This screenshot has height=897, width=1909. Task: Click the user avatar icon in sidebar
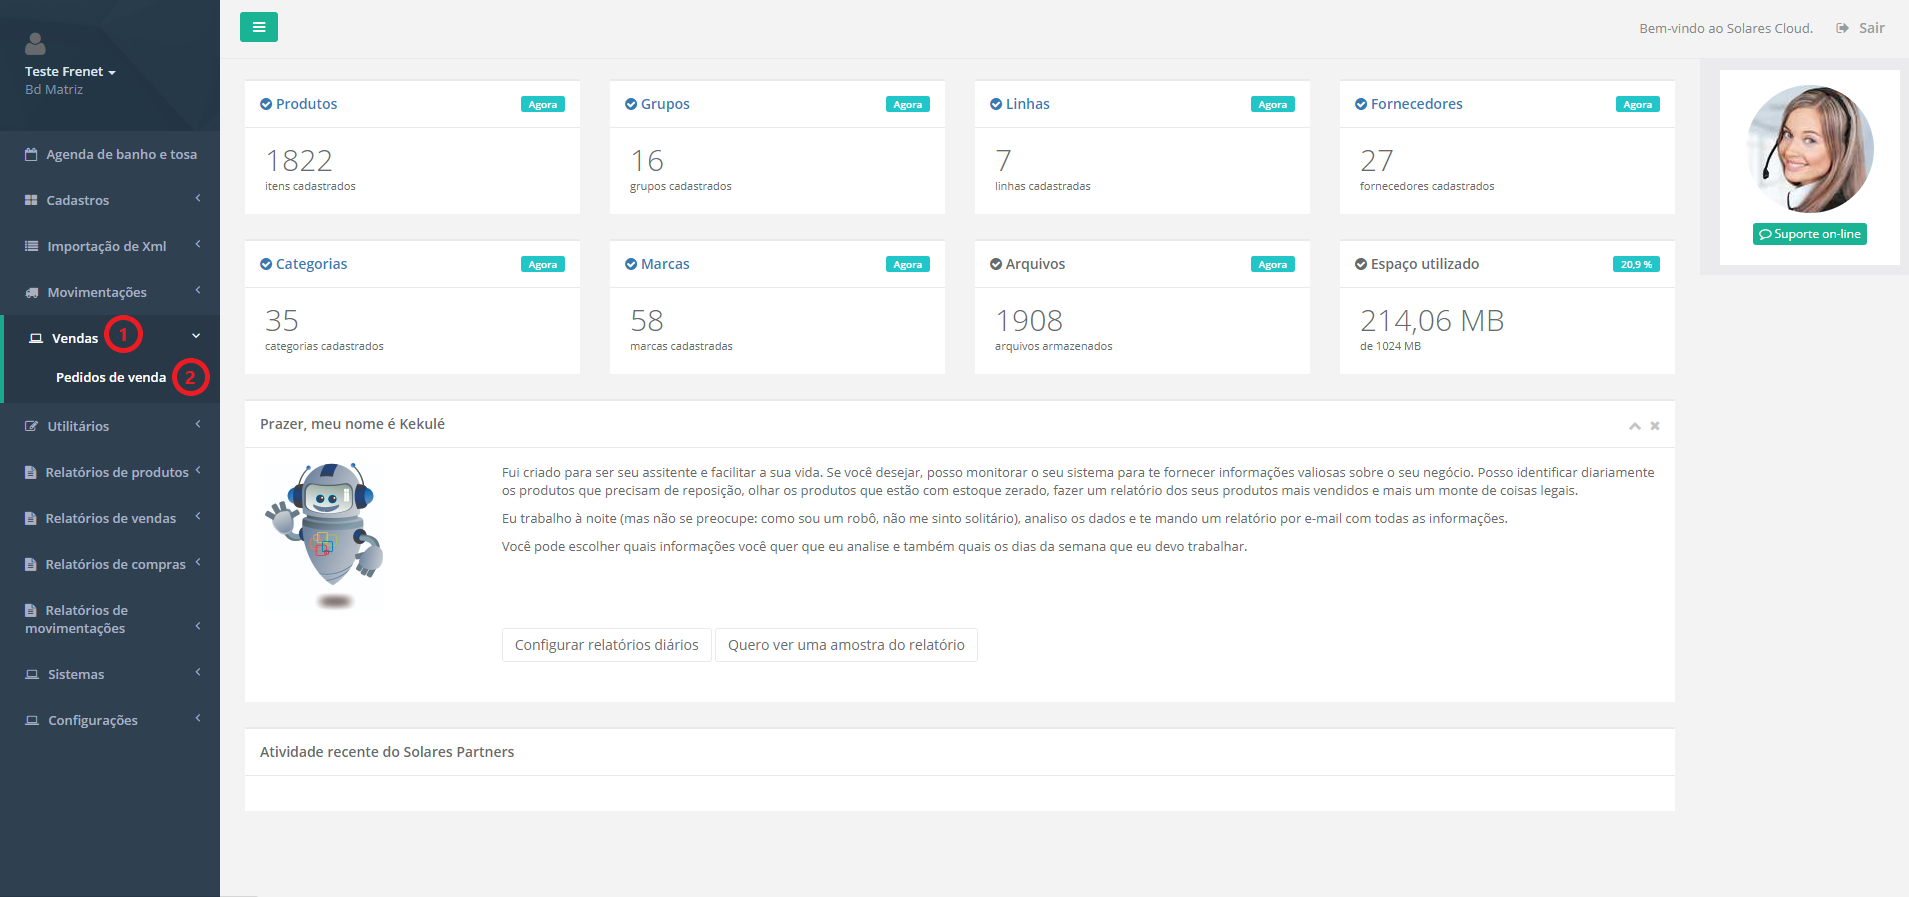(x=35, y=44)
